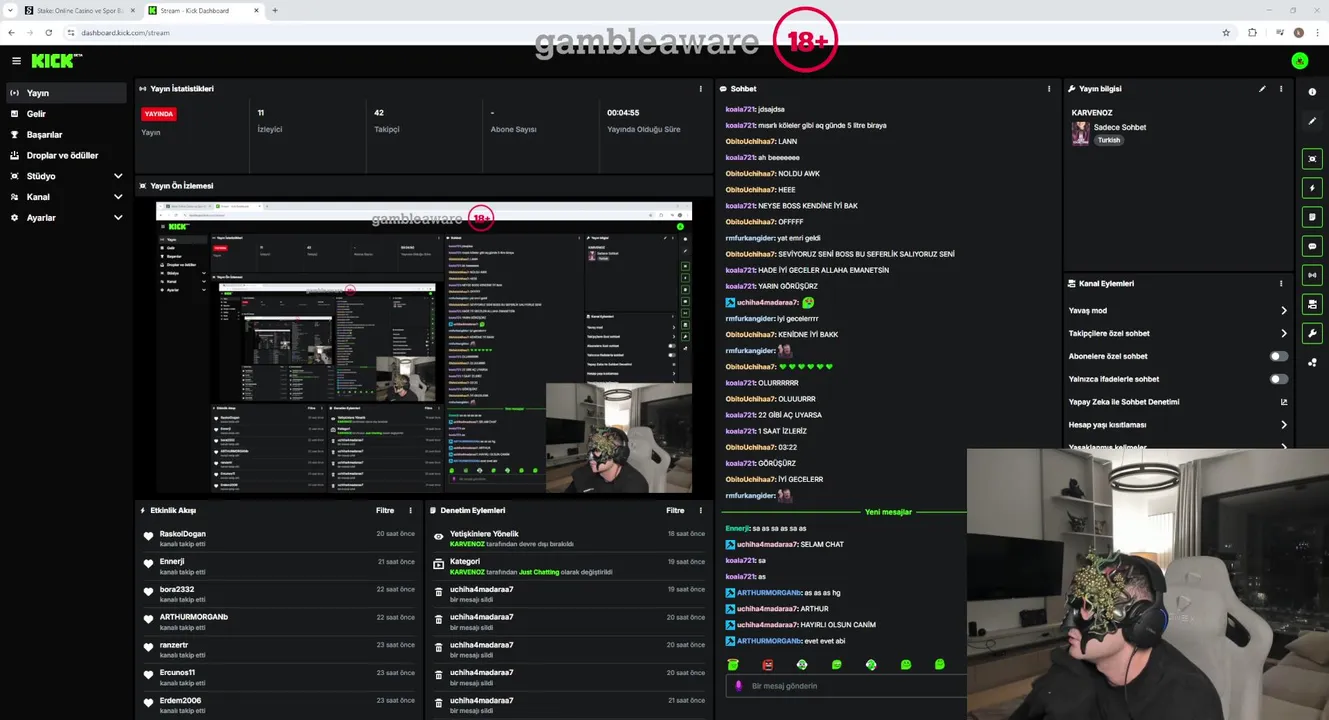Select Başarılar in the sidebar
The height and width of the screenshot is (720, 1329).
tap(66, 135)
